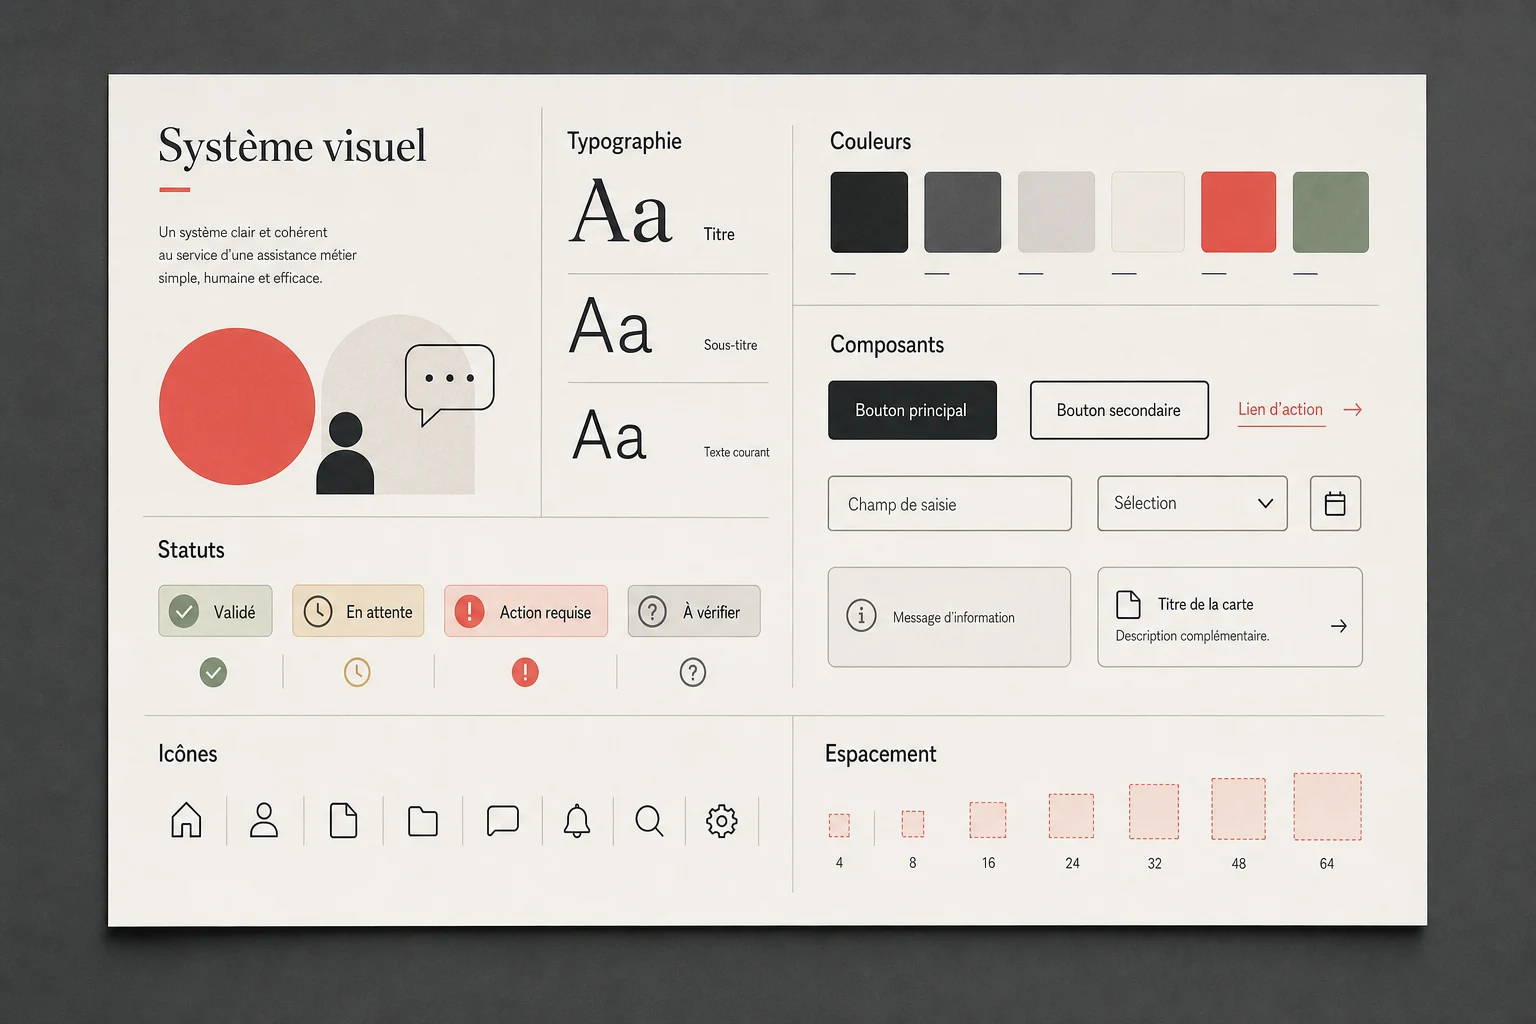Select the En attente status badge
The width and height of the screenshot is (1536, 1024).
(358, 611)
